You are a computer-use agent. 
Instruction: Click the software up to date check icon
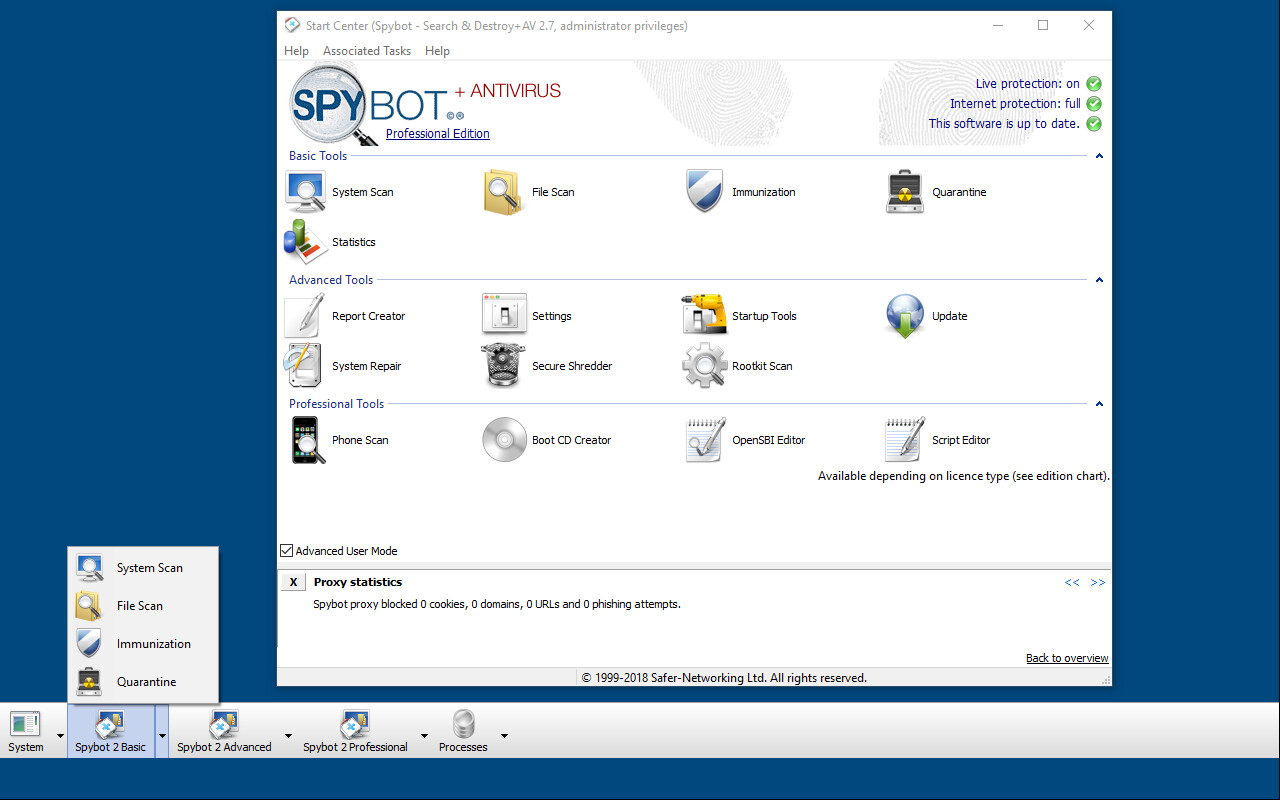pos(1094,124)
